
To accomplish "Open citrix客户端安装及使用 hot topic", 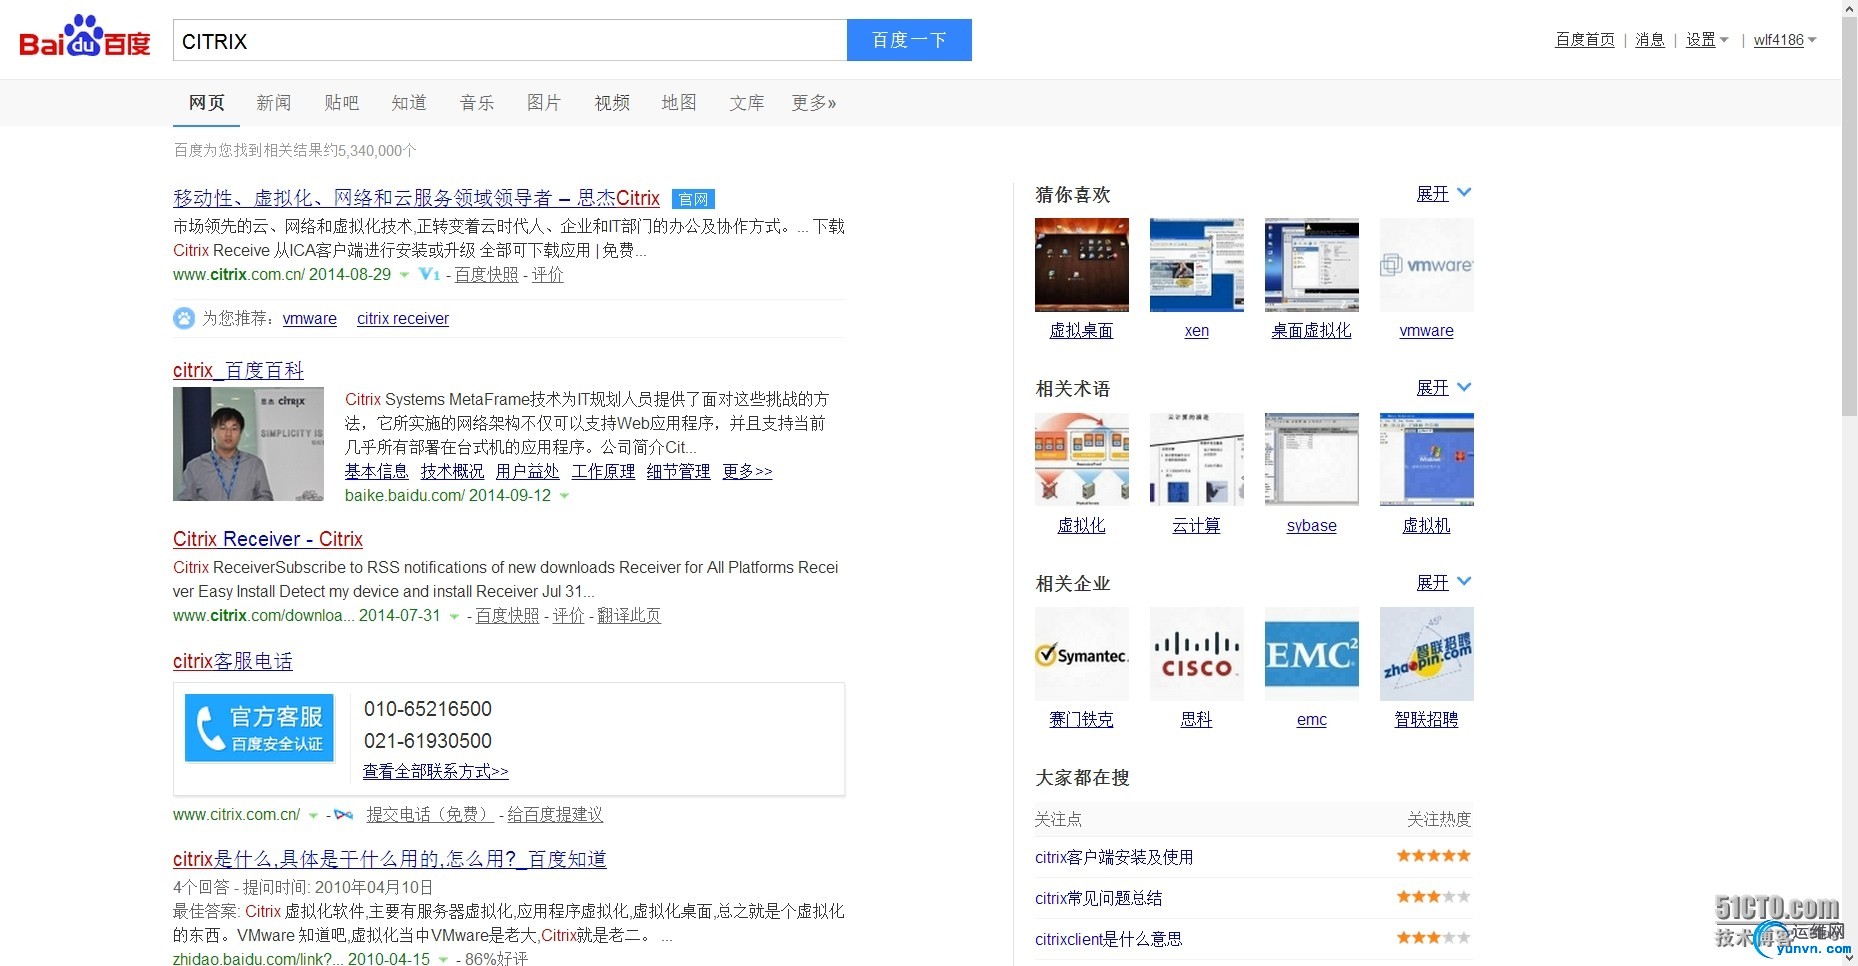I will 1114,857.
